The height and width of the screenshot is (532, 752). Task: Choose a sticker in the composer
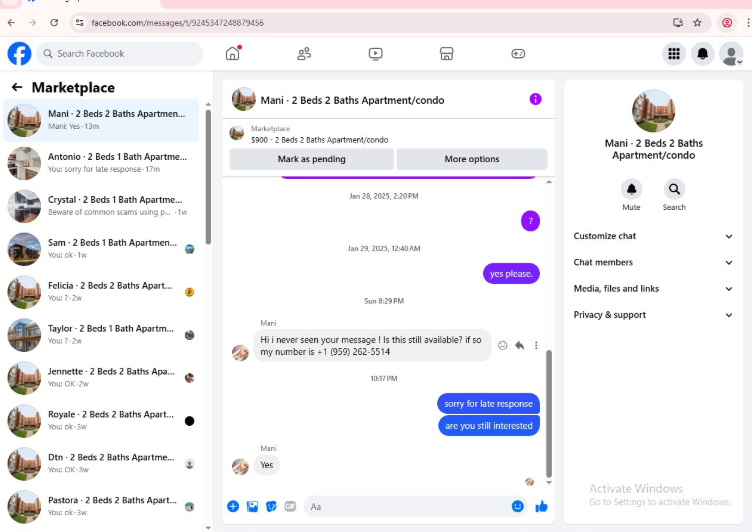pos(271,507)
